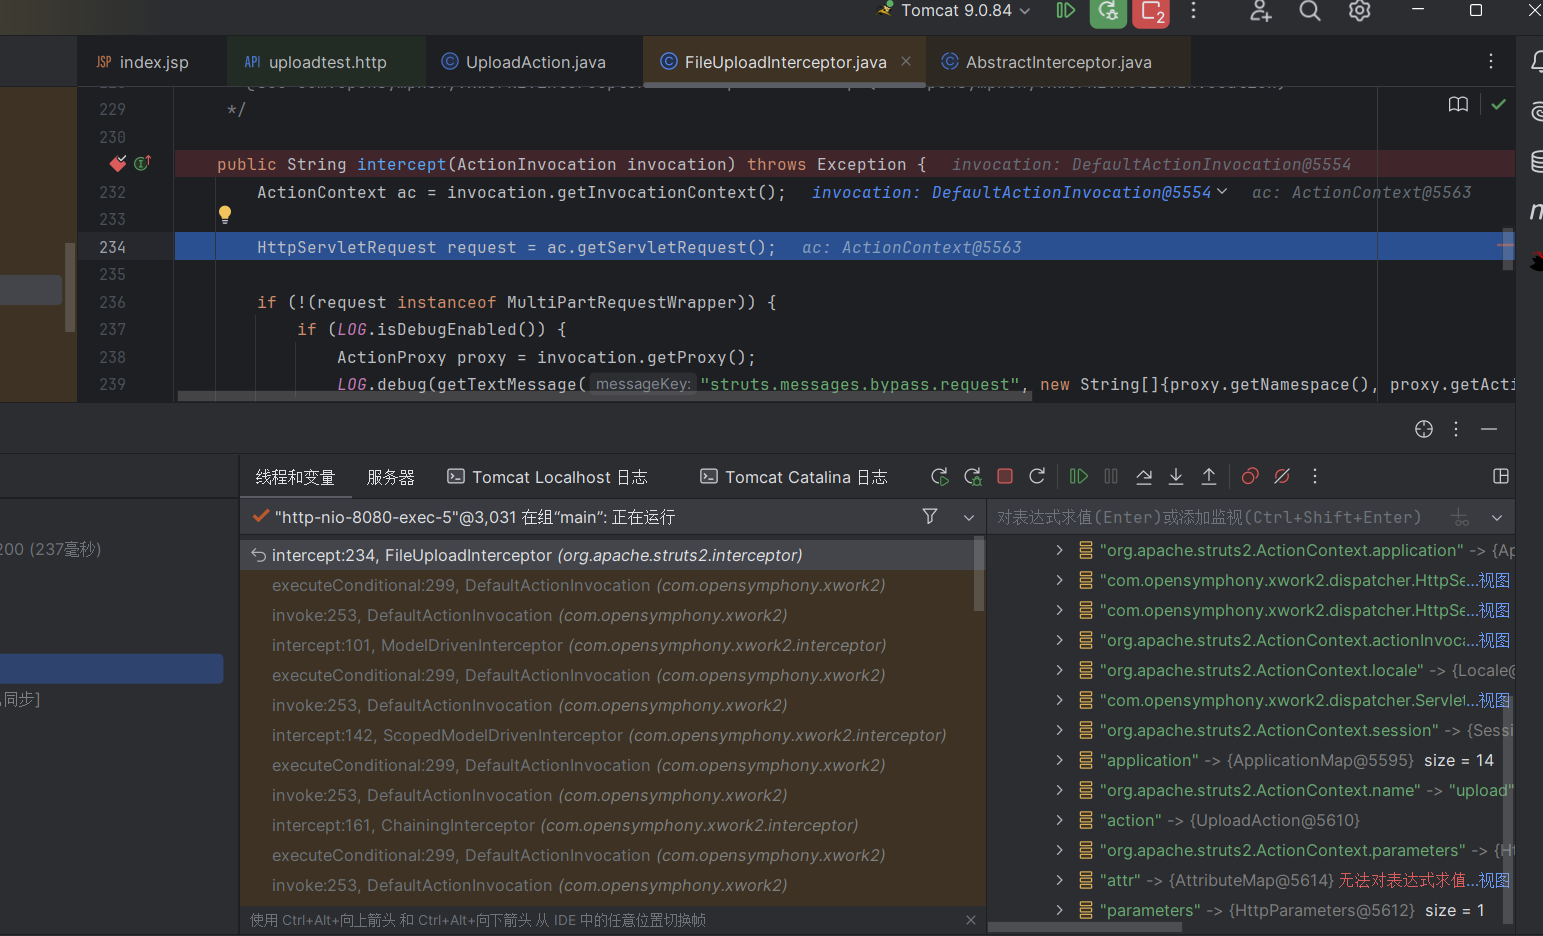Click Rerun Tomcat icon in debug toolbar

coord(939,477)
